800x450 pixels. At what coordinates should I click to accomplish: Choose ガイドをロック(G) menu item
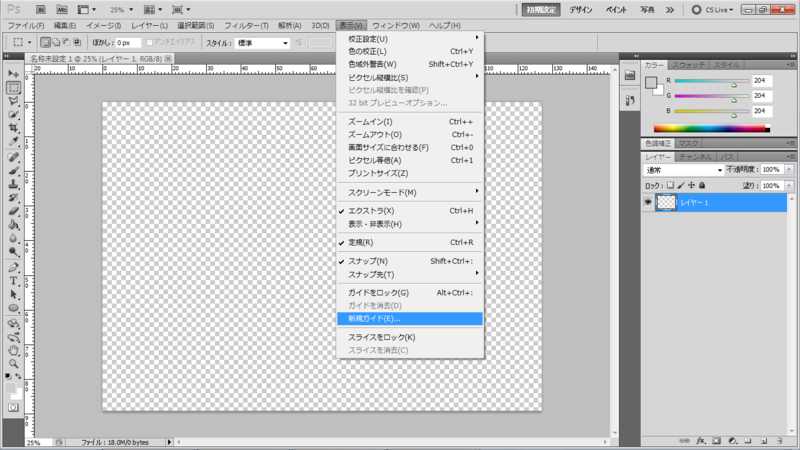[x=410, y=293]
